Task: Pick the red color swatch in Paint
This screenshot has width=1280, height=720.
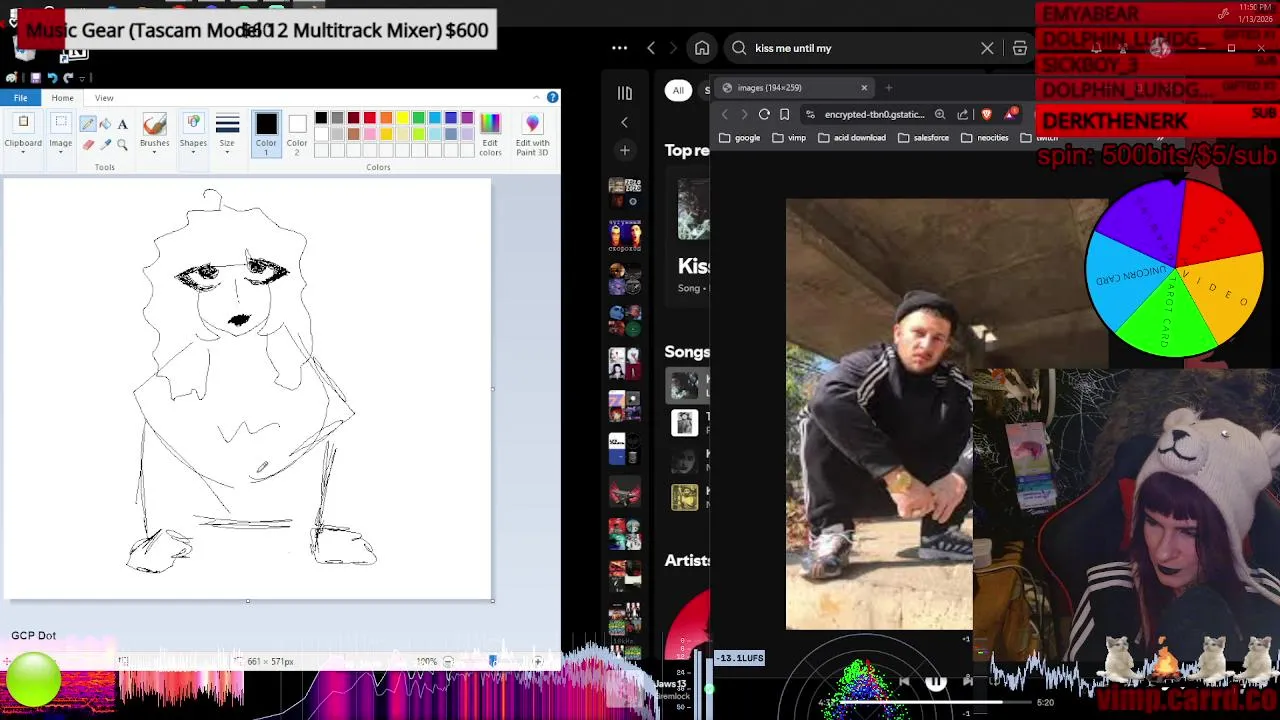Action: click(x=370, y=118)
